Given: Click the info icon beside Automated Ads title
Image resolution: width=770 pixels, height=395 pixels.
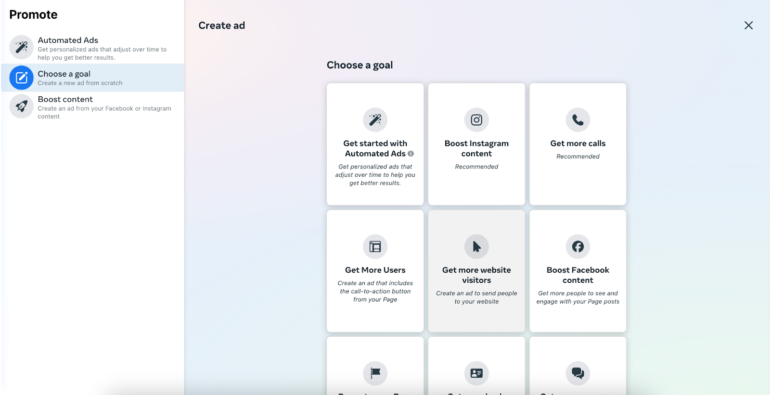Looking at the screenshot, I should tap(411, 154).
